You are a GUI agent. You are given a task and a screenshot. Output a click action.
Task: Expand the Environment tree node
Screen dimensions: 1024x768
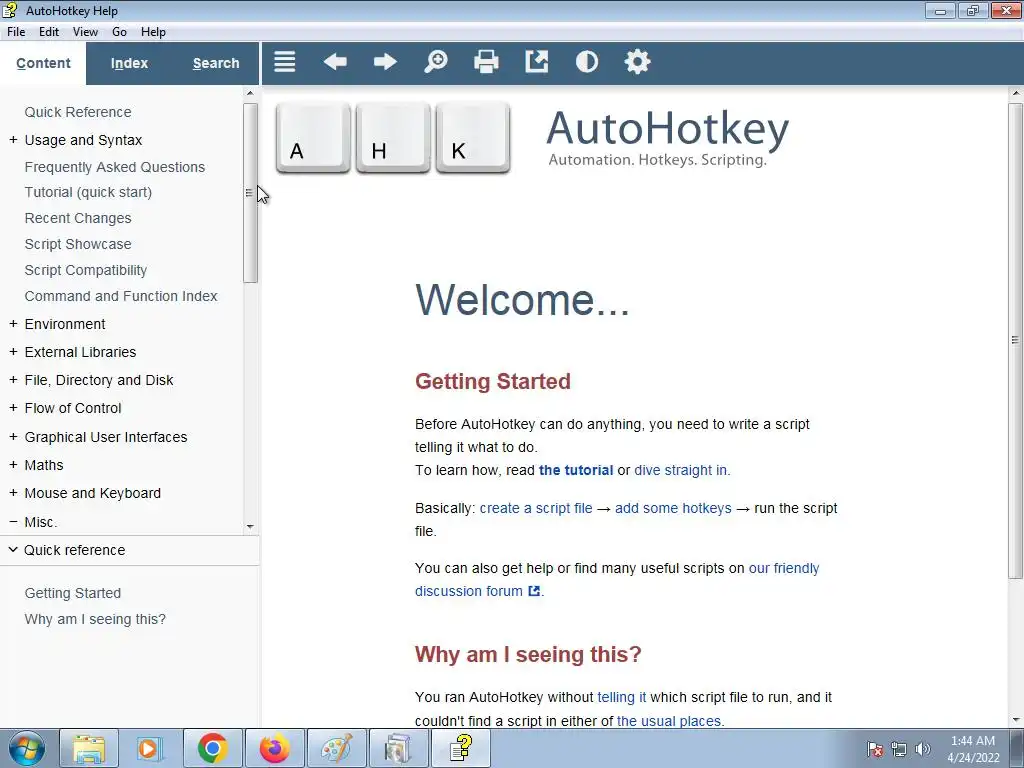13,324
